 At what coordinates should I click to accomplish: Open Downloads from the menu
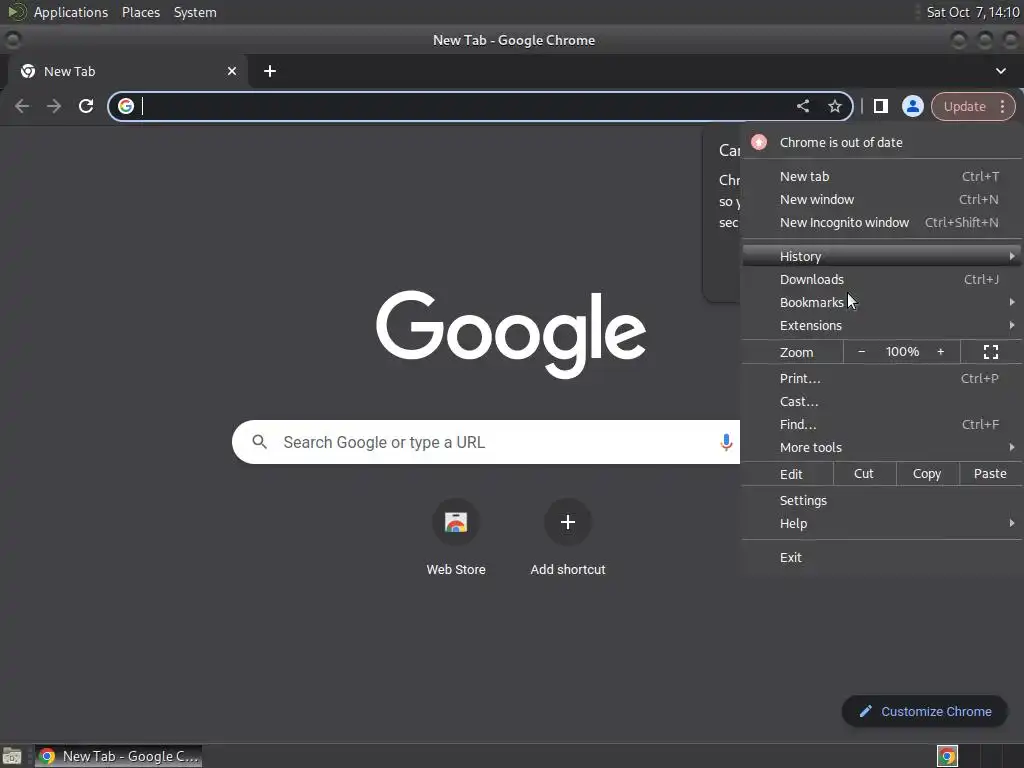pos(882,280)
